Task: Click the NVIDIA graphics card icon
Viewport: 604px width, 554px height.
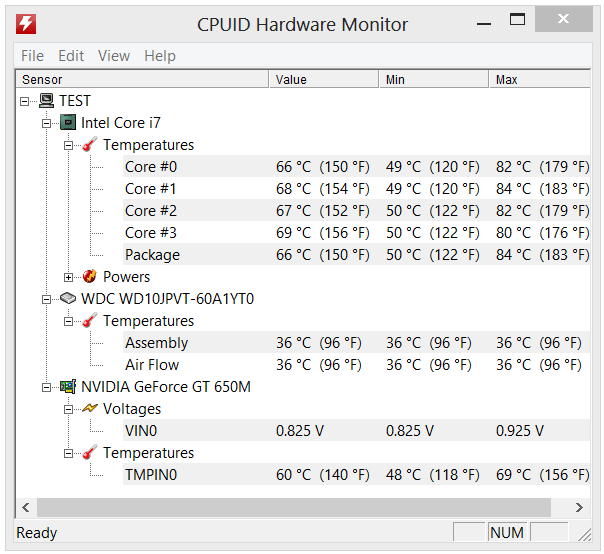Action: (x=68, y=387)
